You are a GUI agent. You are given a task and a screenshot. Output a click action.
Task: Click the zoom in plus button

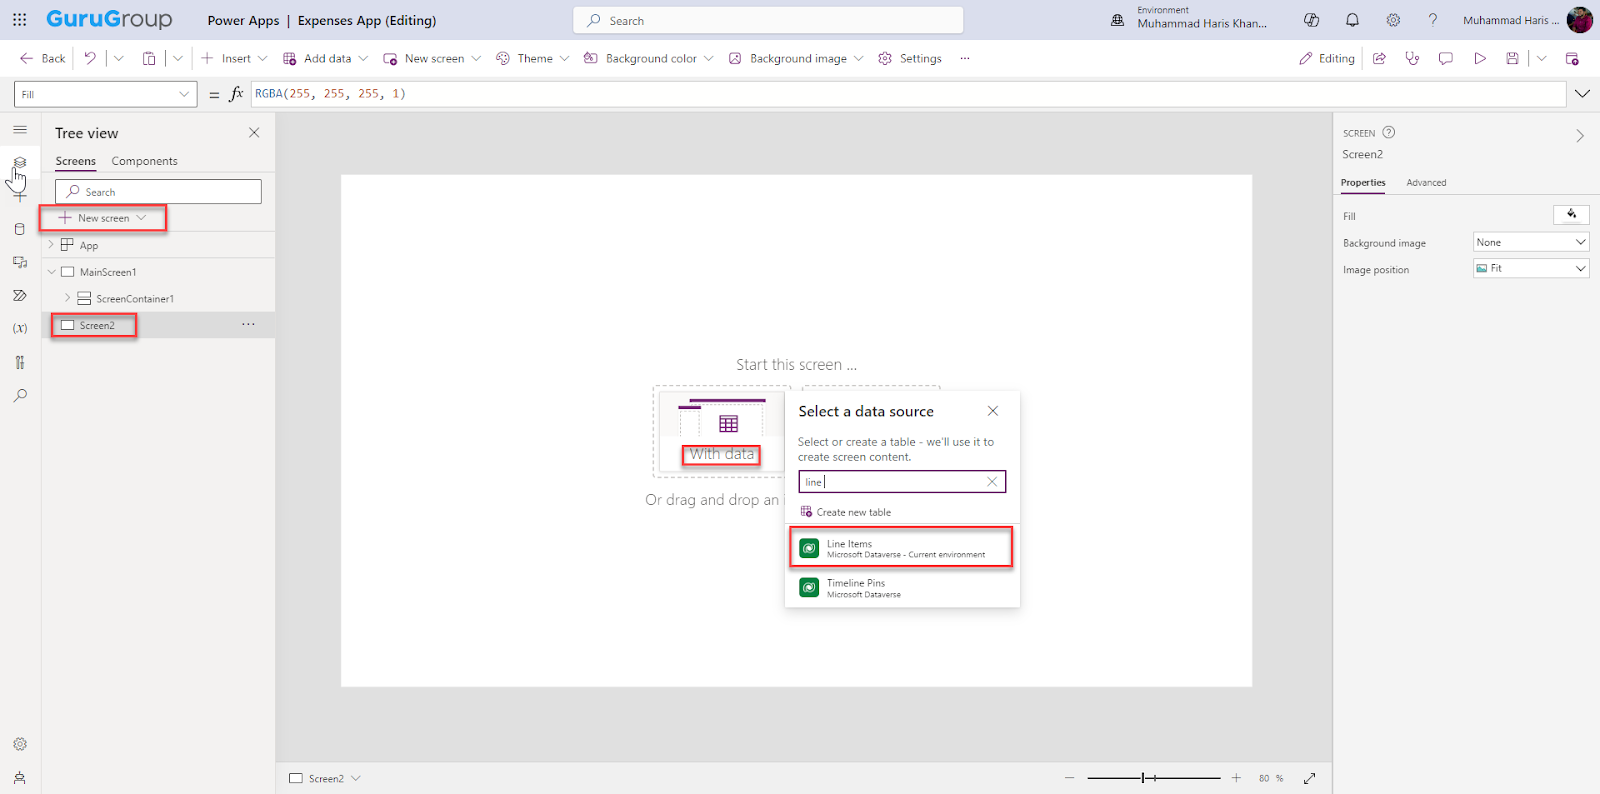(x=1236, y=778)
